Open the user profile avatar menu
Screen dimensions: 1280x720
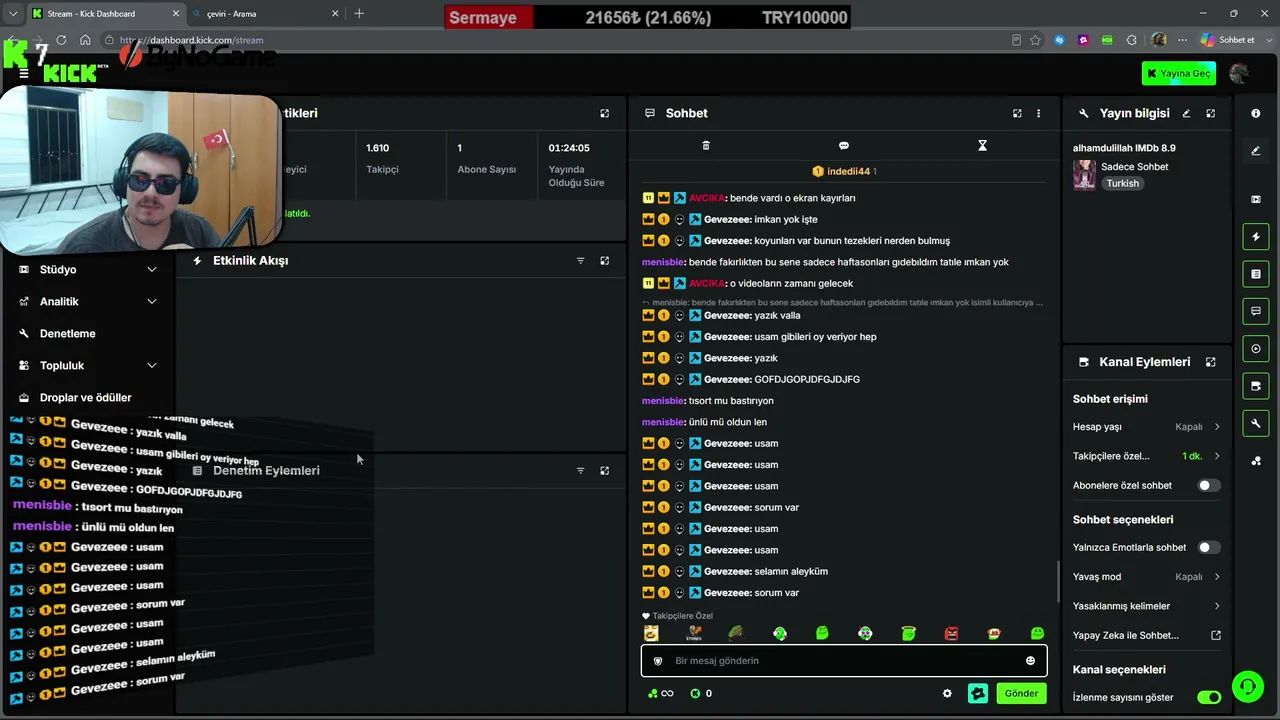(x=1239, y=73)
